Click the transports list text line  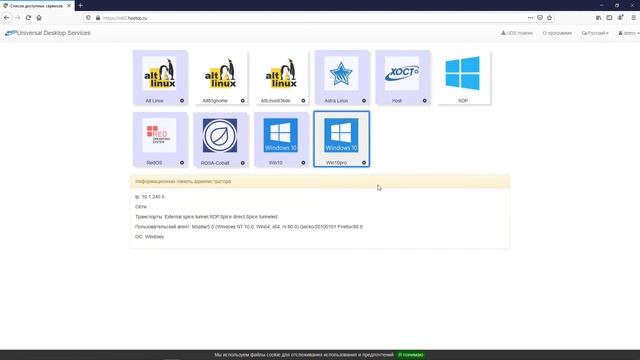(x=206, y=217)
